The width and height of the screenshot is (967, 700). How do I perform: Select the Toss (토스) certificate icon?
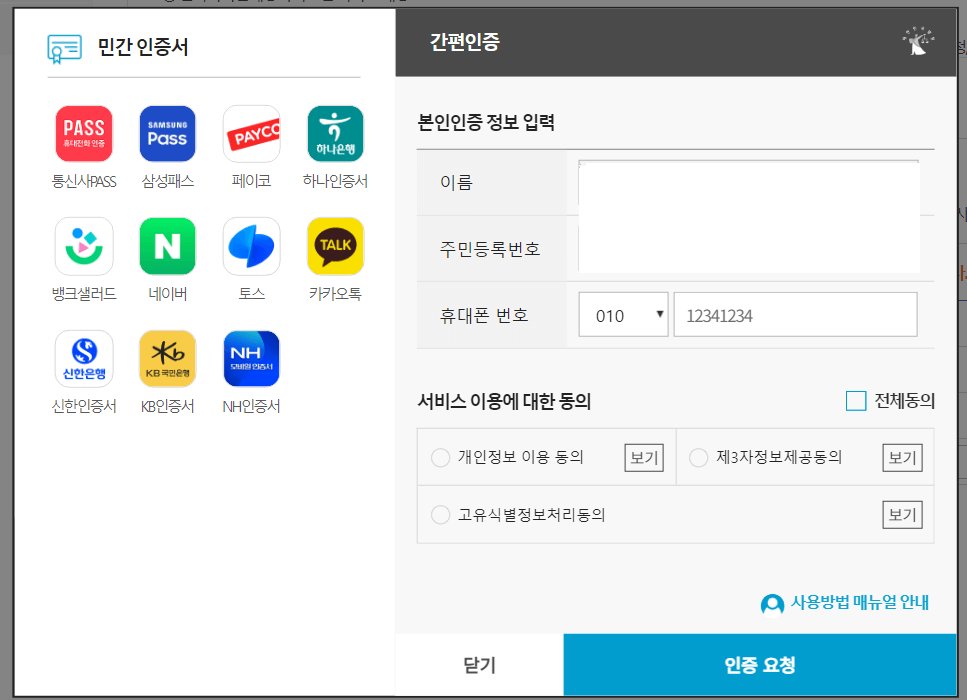pos(252,246)
